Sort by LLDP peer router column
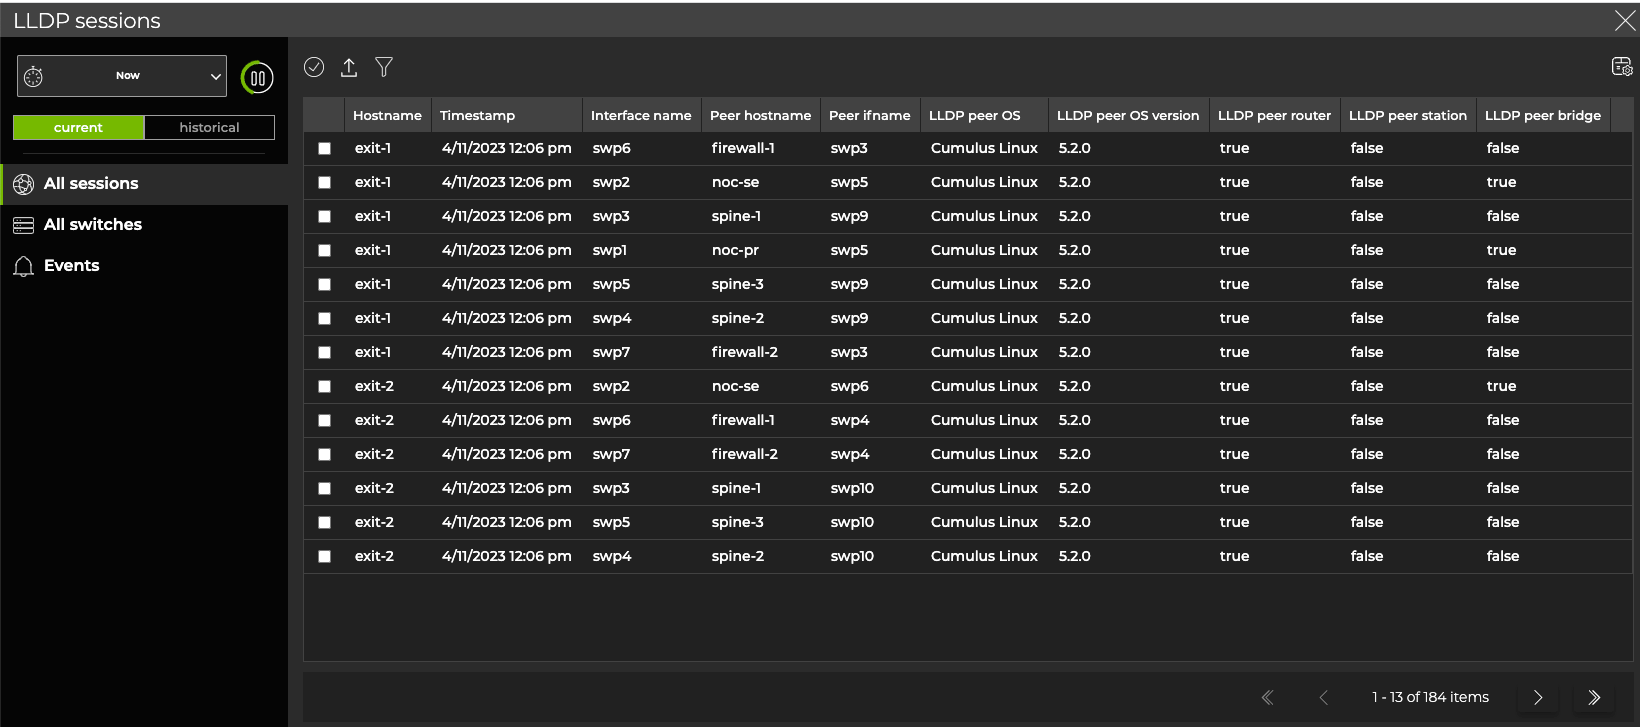Image resolution: width=1640 pixels, height=727 pixels. 1274,115
